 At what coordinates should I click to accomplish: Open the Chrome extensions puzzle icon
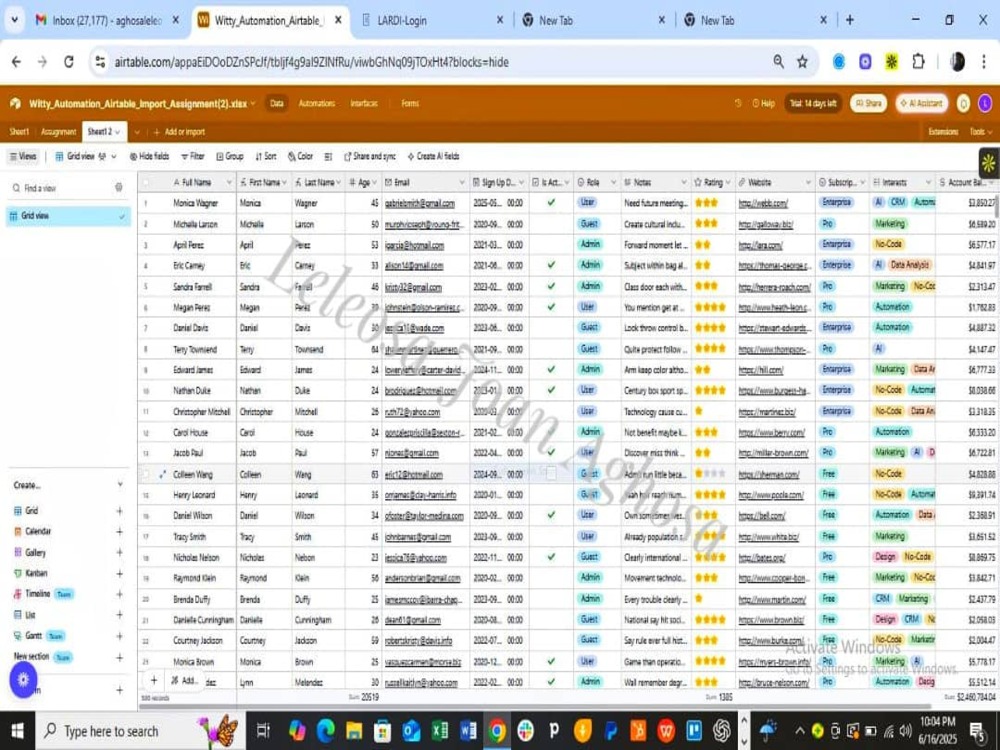(918, 62)
